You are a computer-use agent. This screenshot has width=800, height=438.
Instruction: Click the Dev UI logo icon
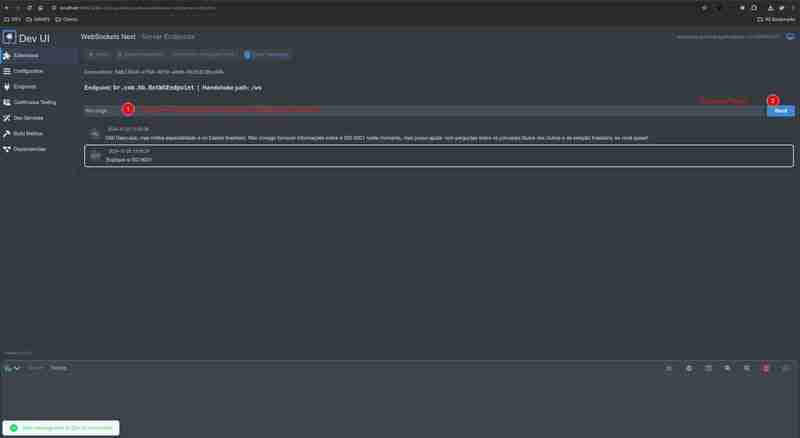(x=9, y=38)
